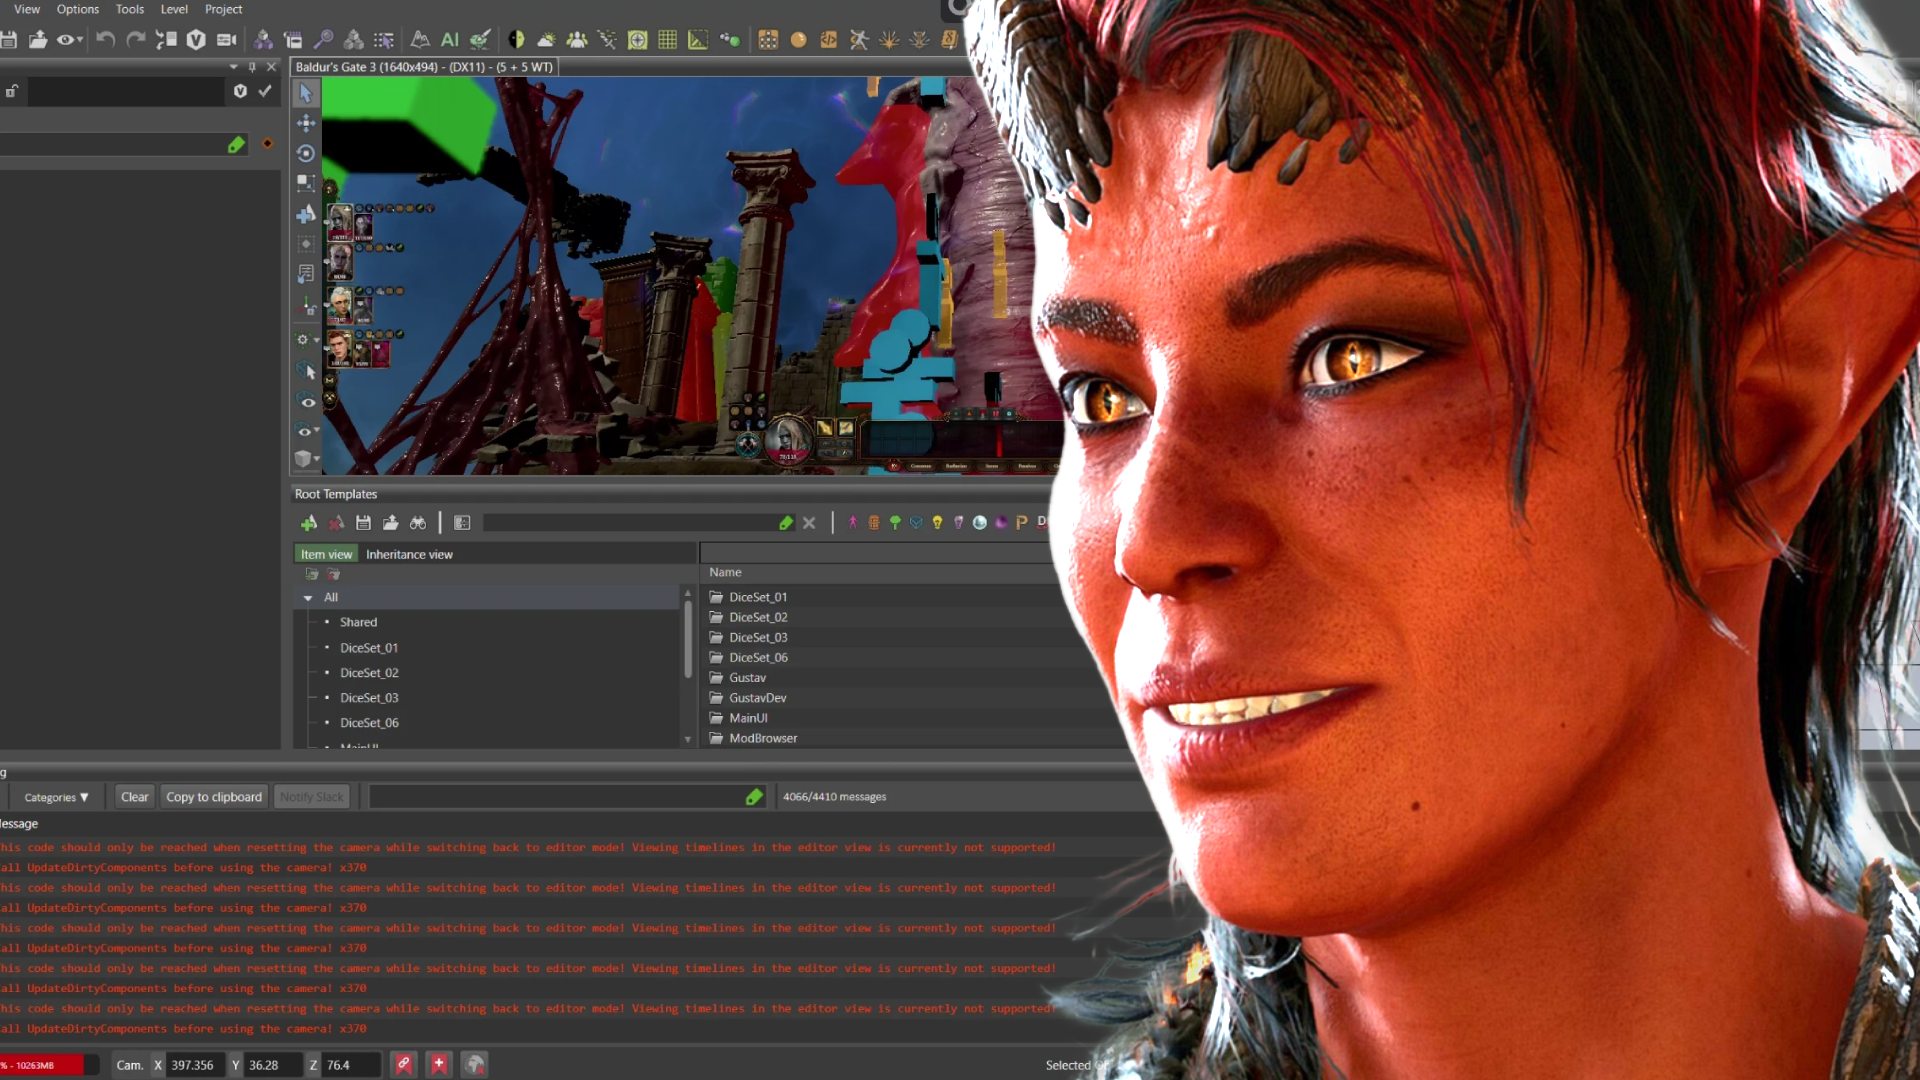Save root templates with floppy disk icon
This screenshot has height=1080, width=1920.
363,523
